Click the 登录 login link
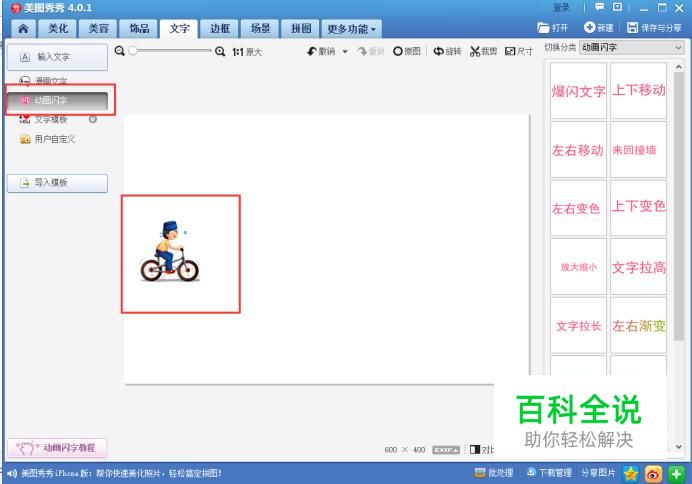This screenshot has height=484, width=692. point(561,8)
